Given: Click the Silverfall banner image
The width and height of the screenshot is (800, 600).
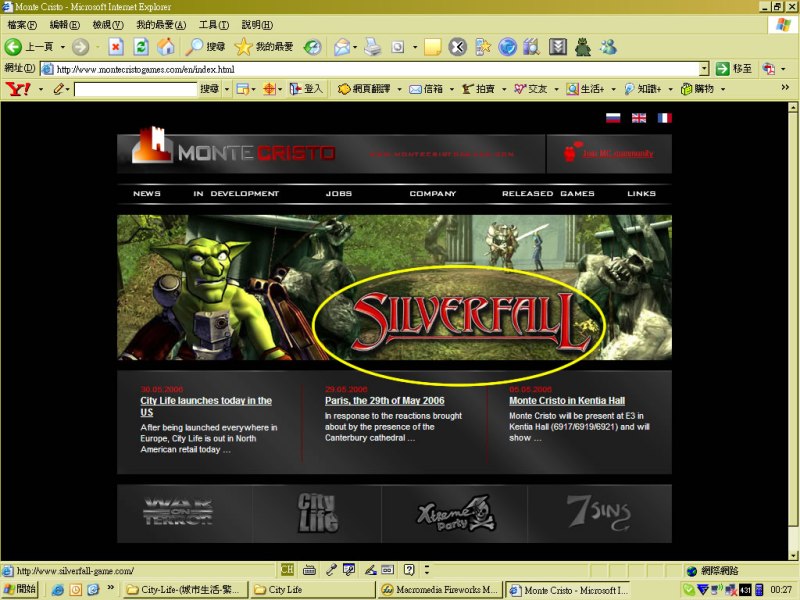Looking at the screenshot, I should click(x=394, y=287).
